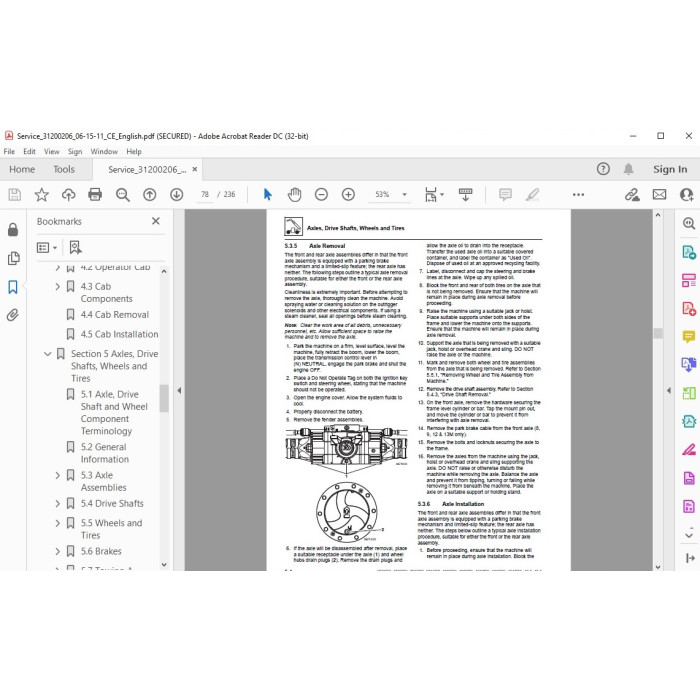Open the 4.5 Cab Installation bookmark
This screenshot has height=700, width=700.
pos(119,334)
